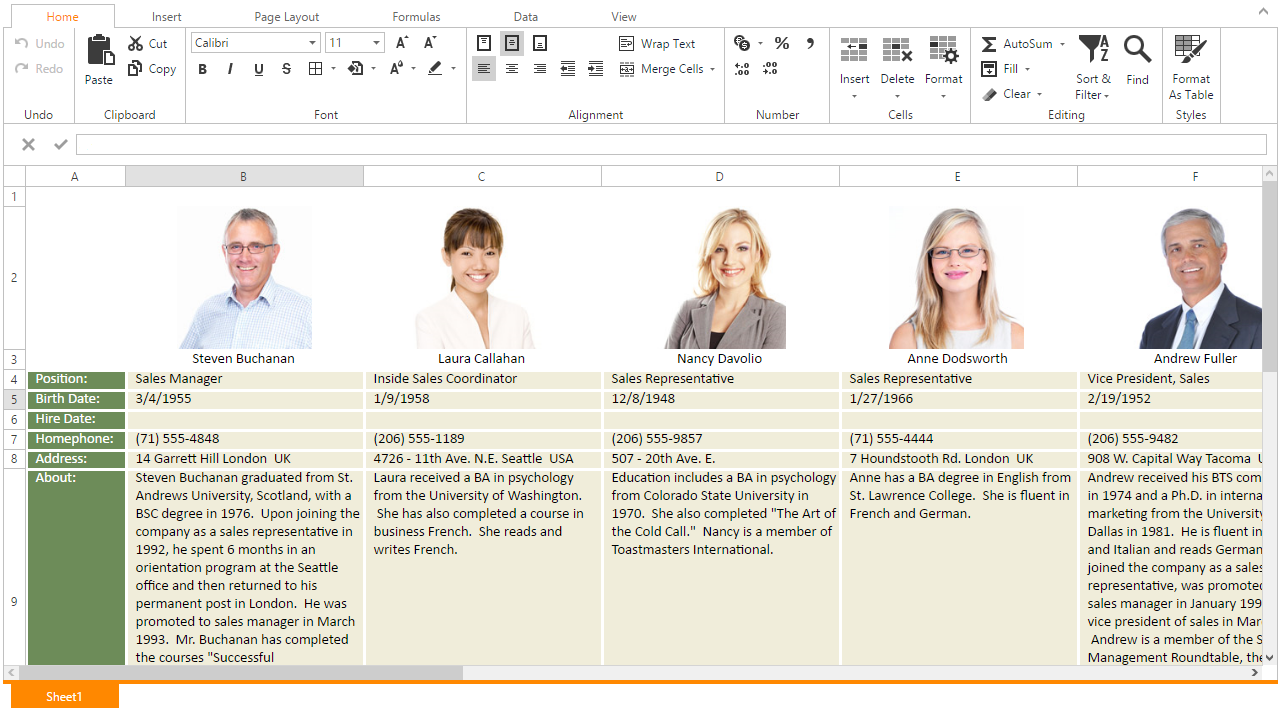Switch to the Page Layout tab
1281x721 pixels.
coord(287,17)
